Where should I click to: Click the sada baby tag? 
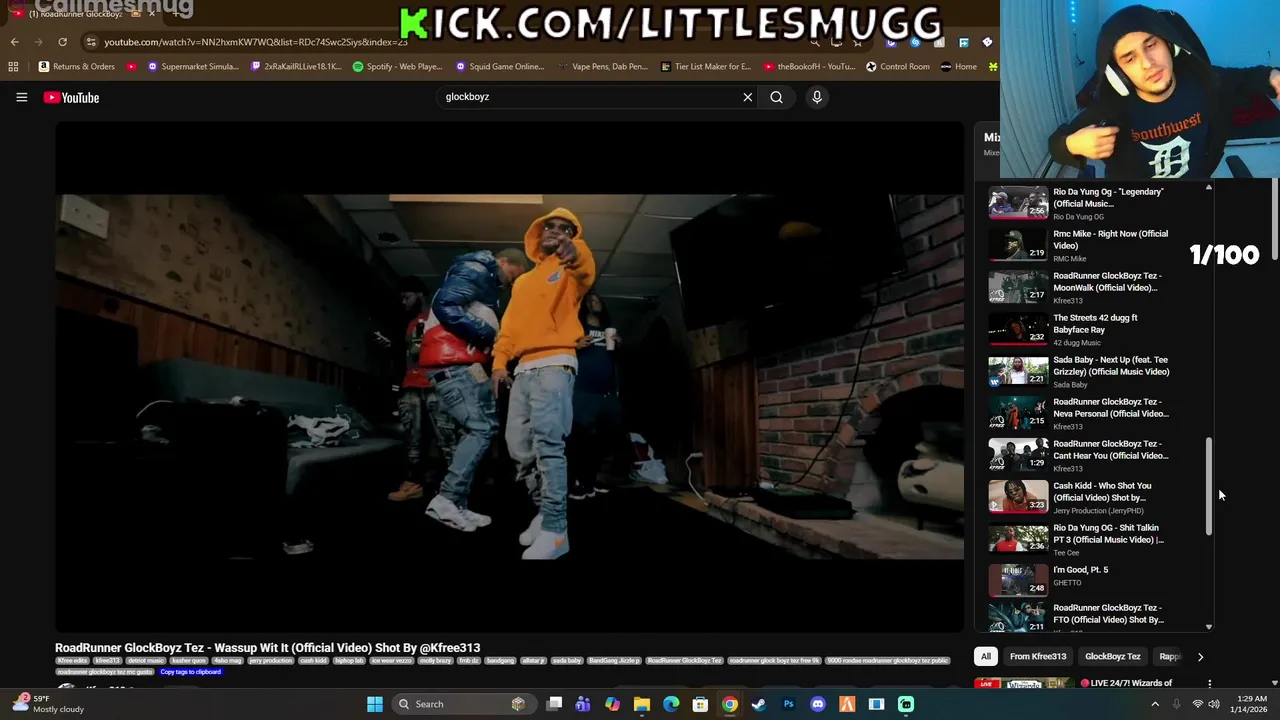[566, 661]
